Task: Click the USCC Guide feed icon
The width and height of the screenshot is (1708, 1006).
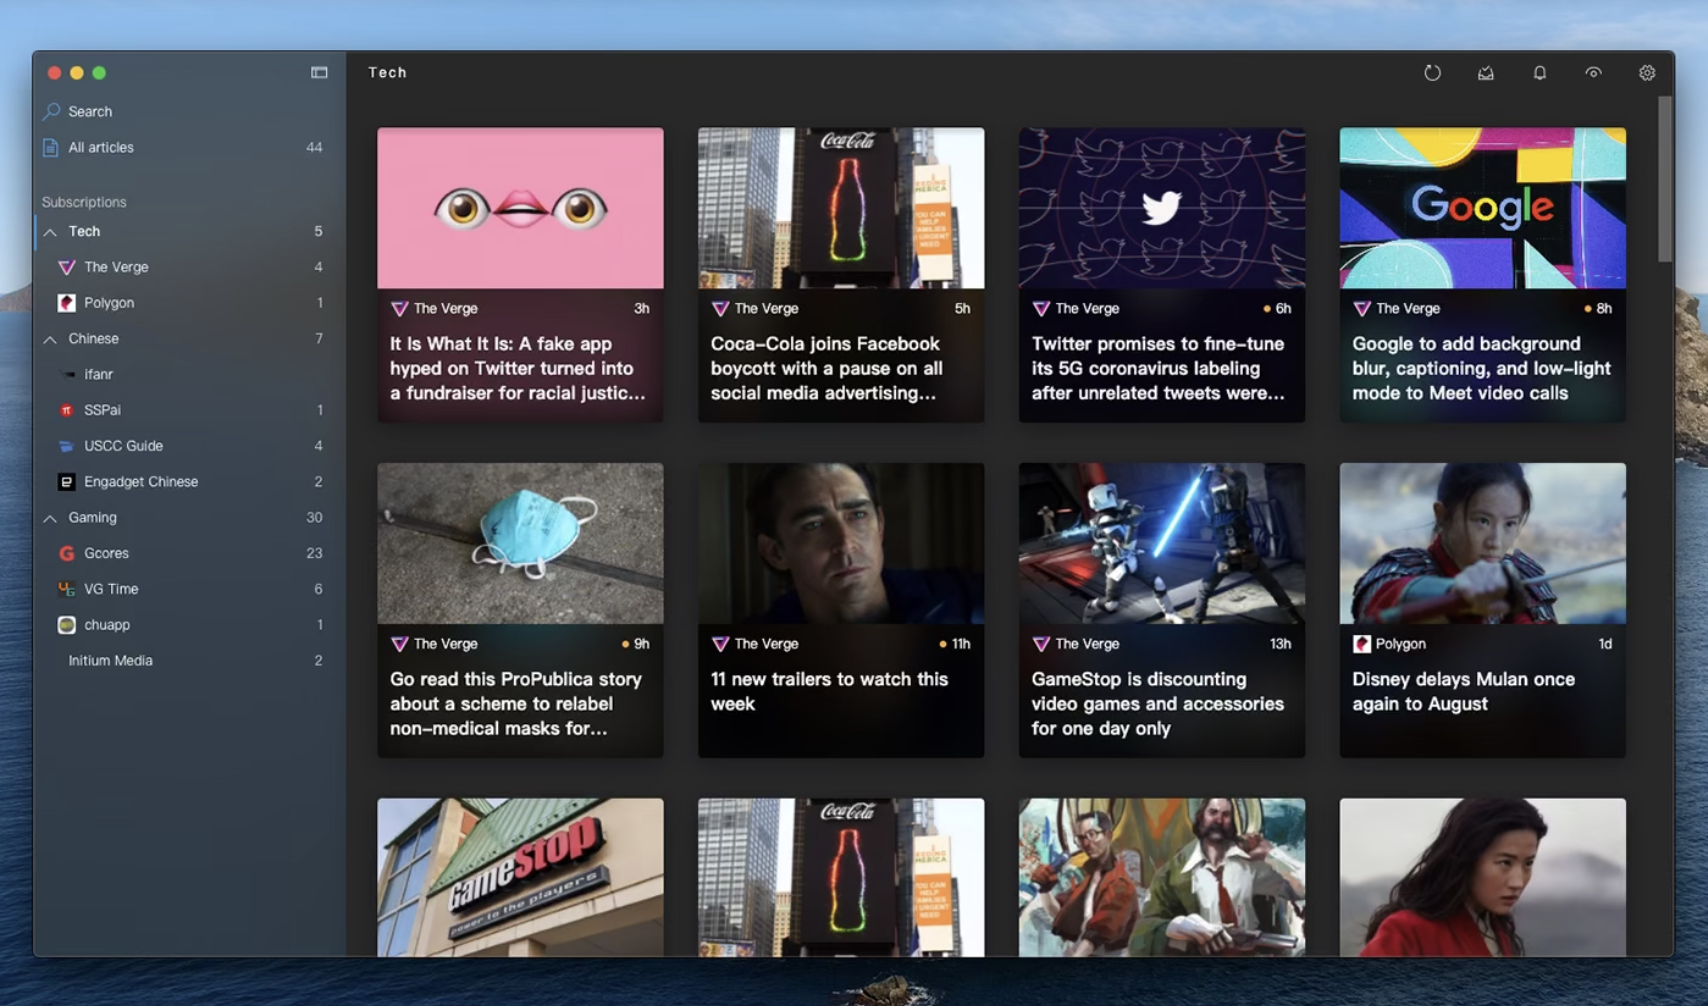Action: click(x=67, y=446)
